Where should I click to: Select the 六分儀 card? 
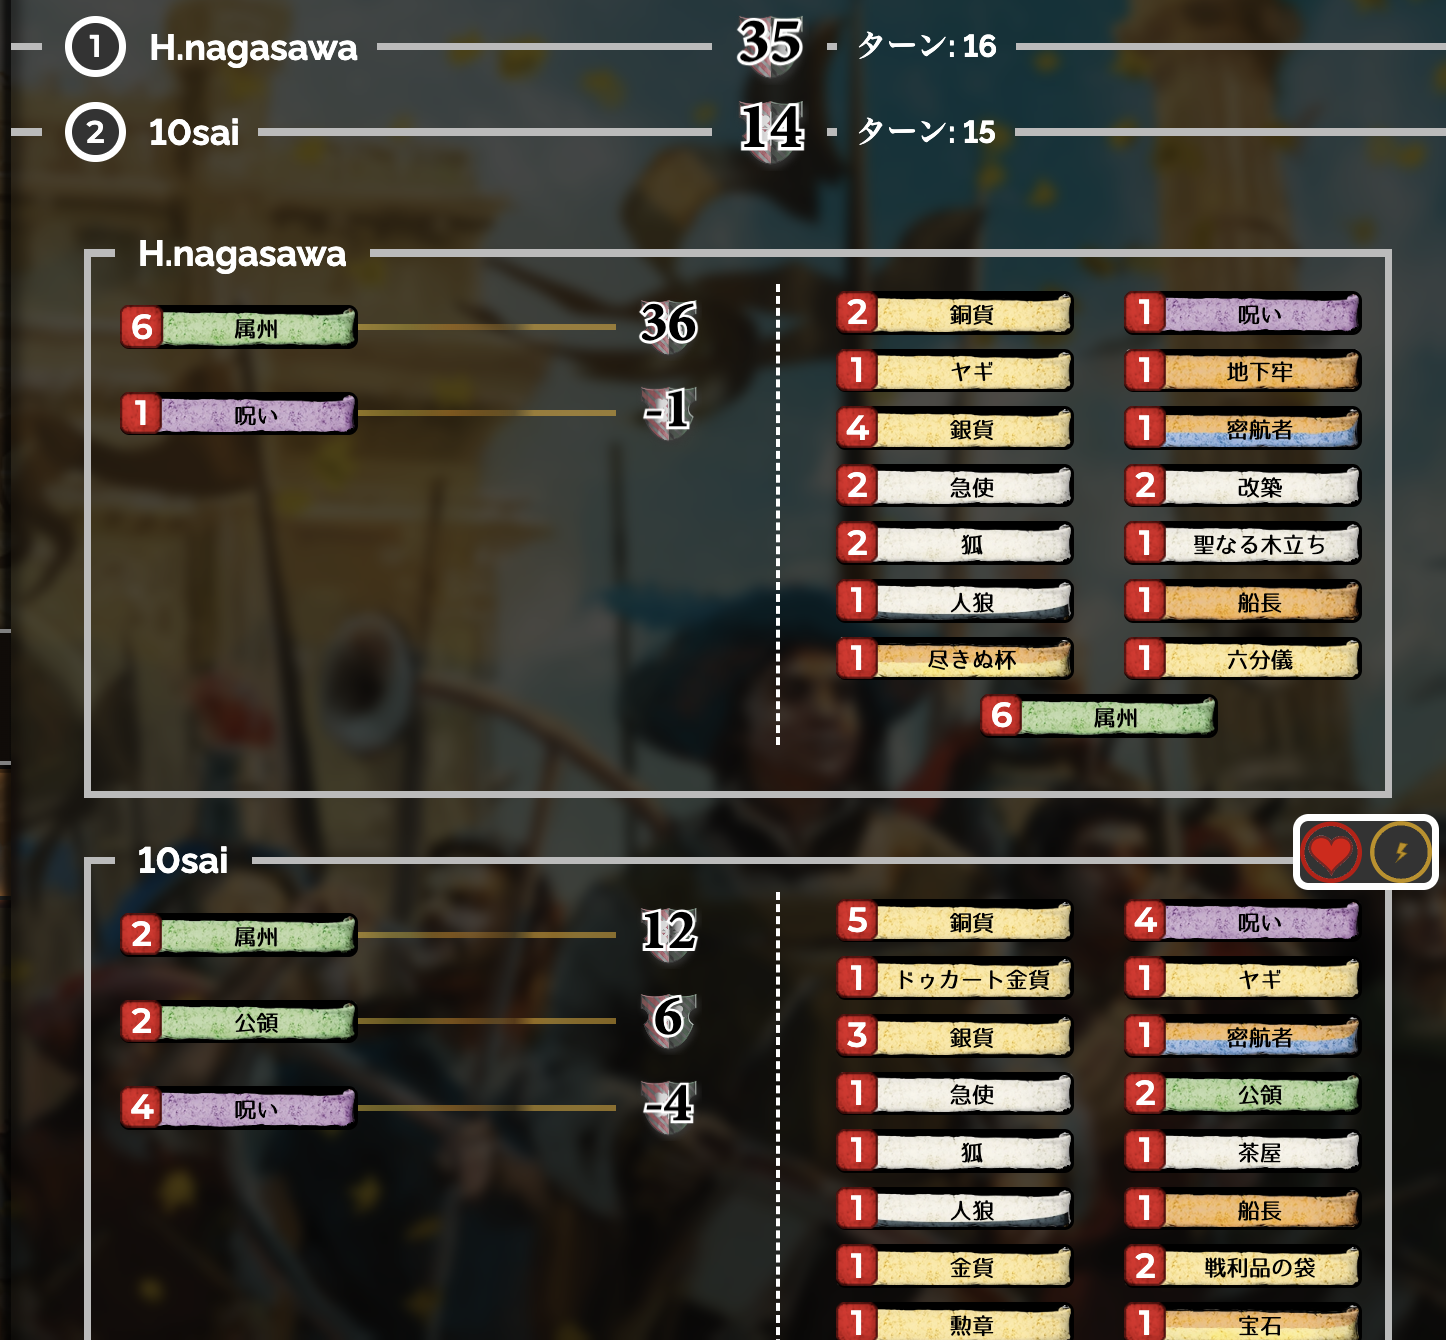tap(1242, 659)
